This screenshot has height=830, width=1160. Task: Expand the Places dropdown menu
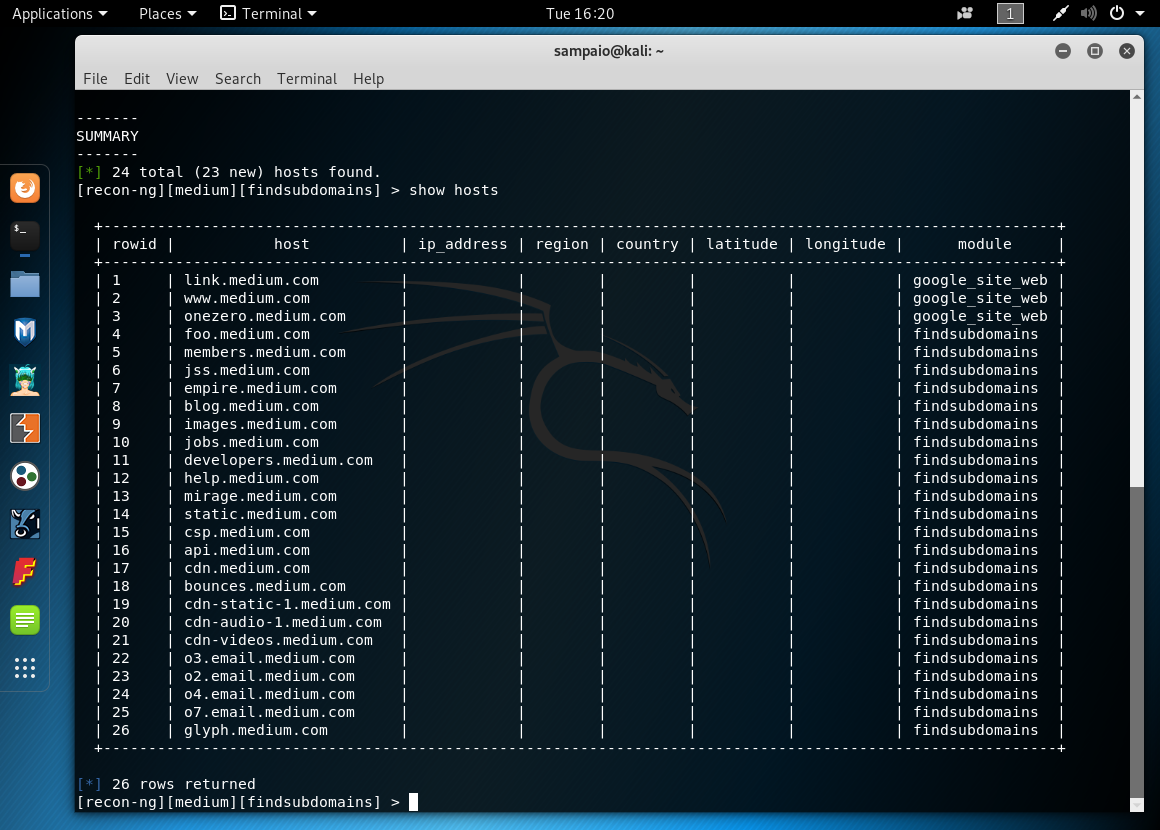[167, 14]
